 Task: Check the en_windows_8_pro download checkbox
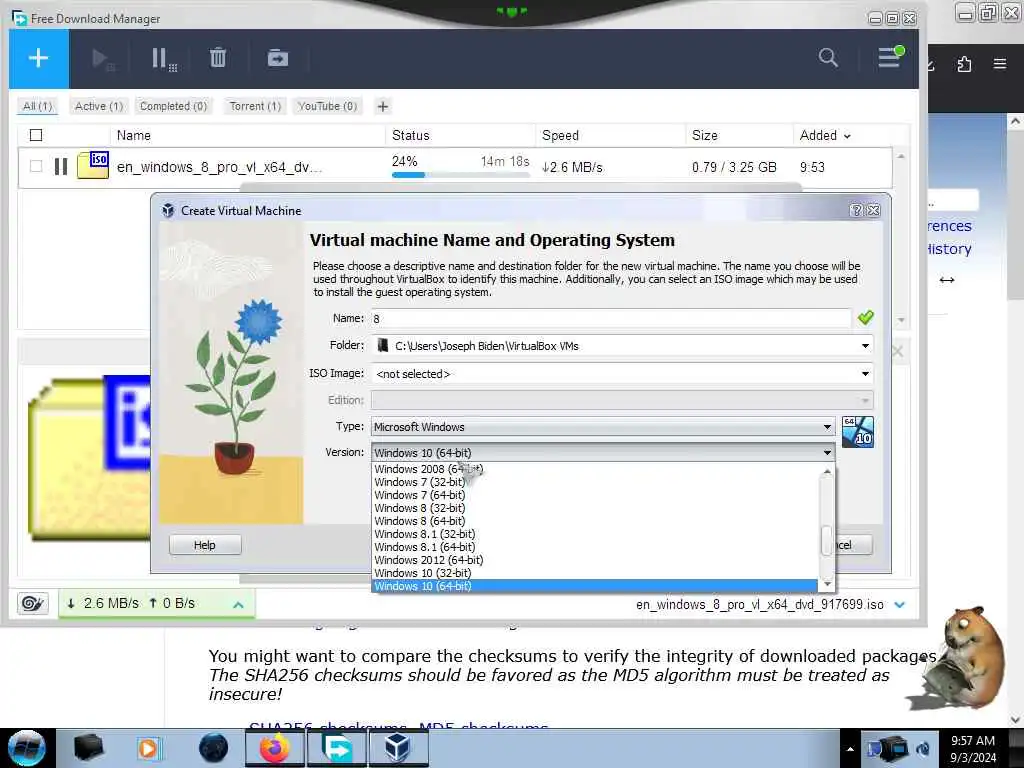coord(36,167)
